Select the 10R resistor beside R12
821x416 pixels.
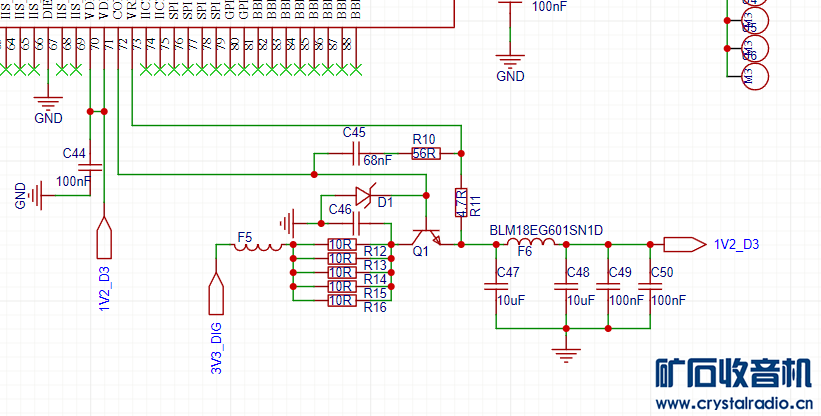click(342, 244)
